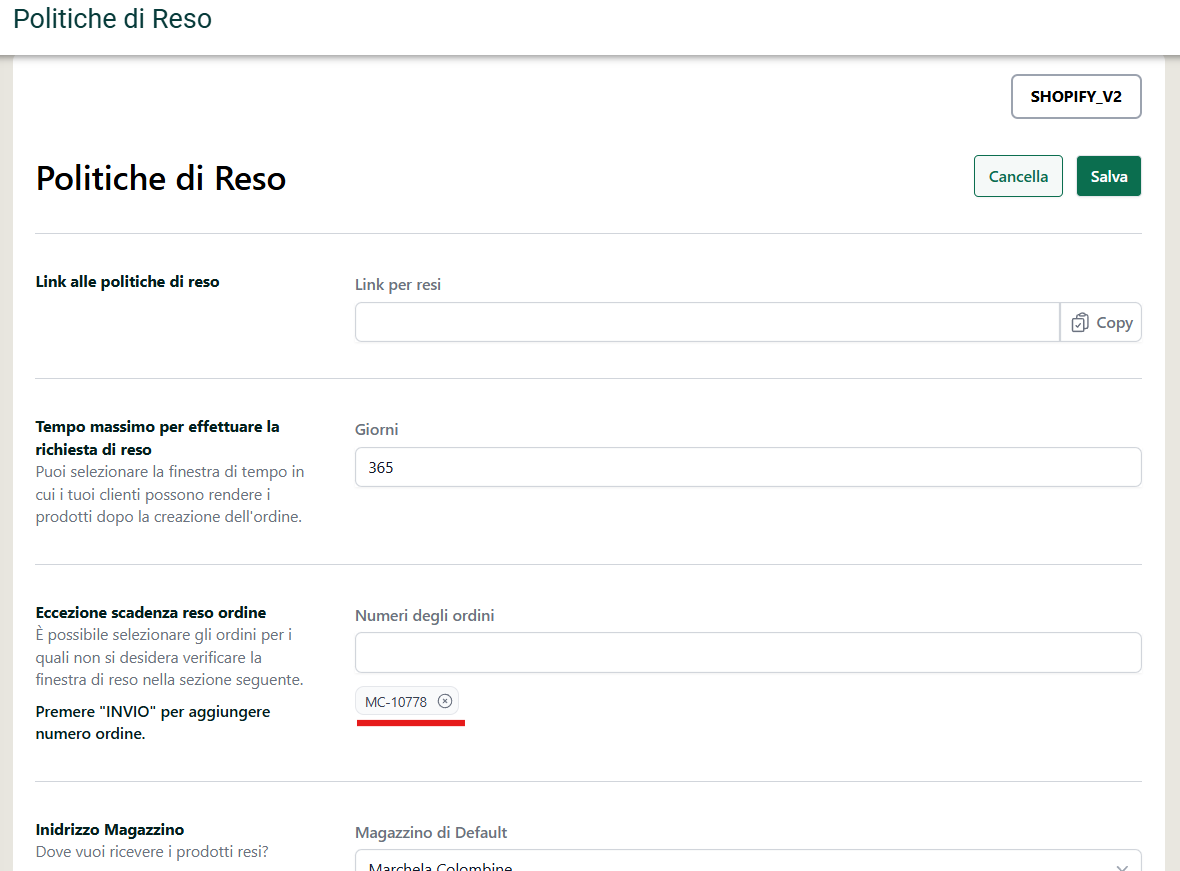Click into the Numeri degli ordini input
The height and width of the screenshot is (871, 1180).
pyautogui.click(x=747, y=652)
